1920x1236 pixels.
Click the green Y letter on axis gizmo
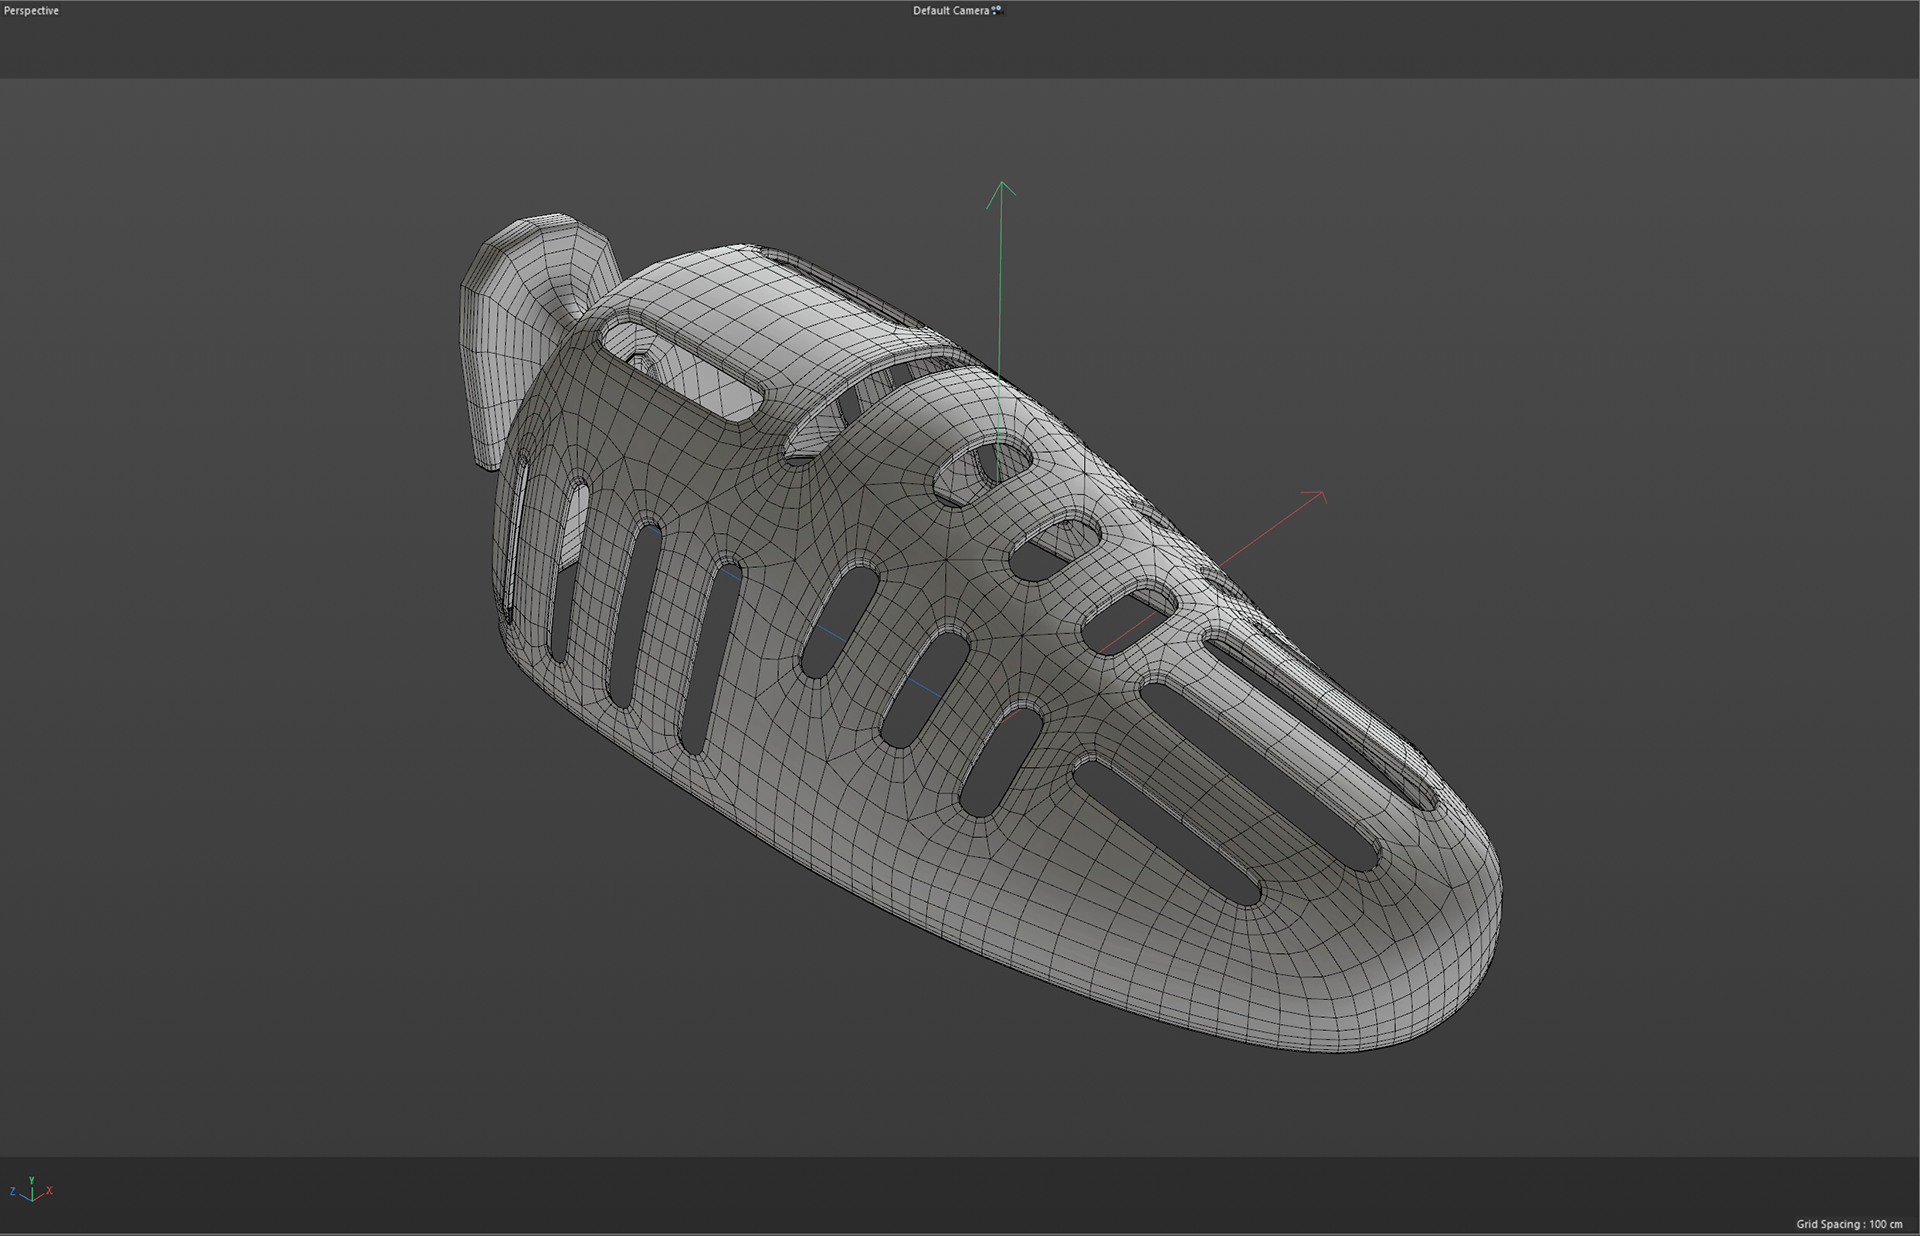click(32, 1180)
